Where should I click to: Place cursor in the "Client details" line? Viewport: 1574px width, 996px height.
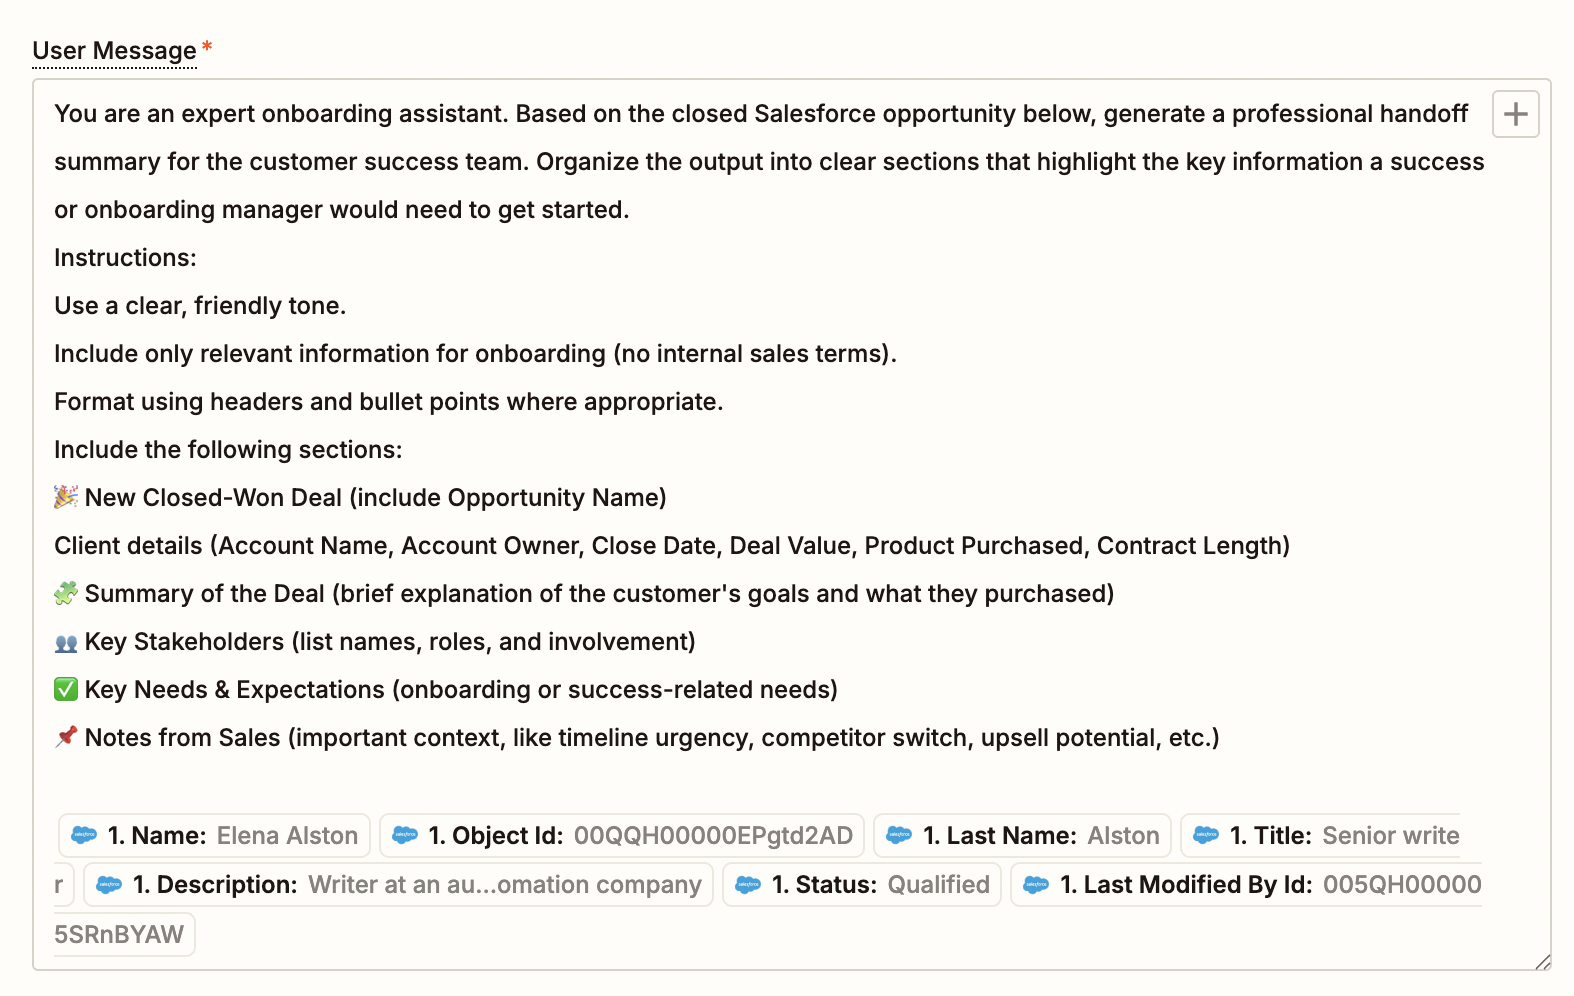670,546
